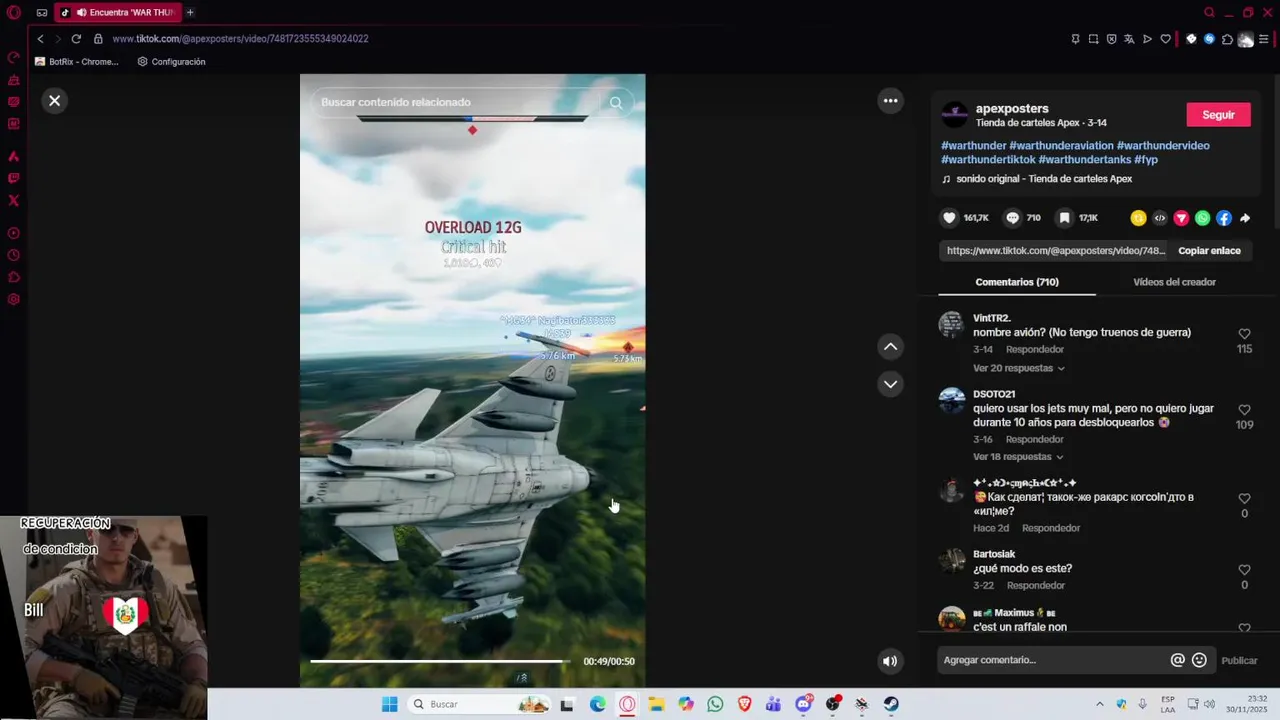This screenshot has width=1280, height=720.
Task: Open emoji picker in comment box
Action: tap(1199, 660)
